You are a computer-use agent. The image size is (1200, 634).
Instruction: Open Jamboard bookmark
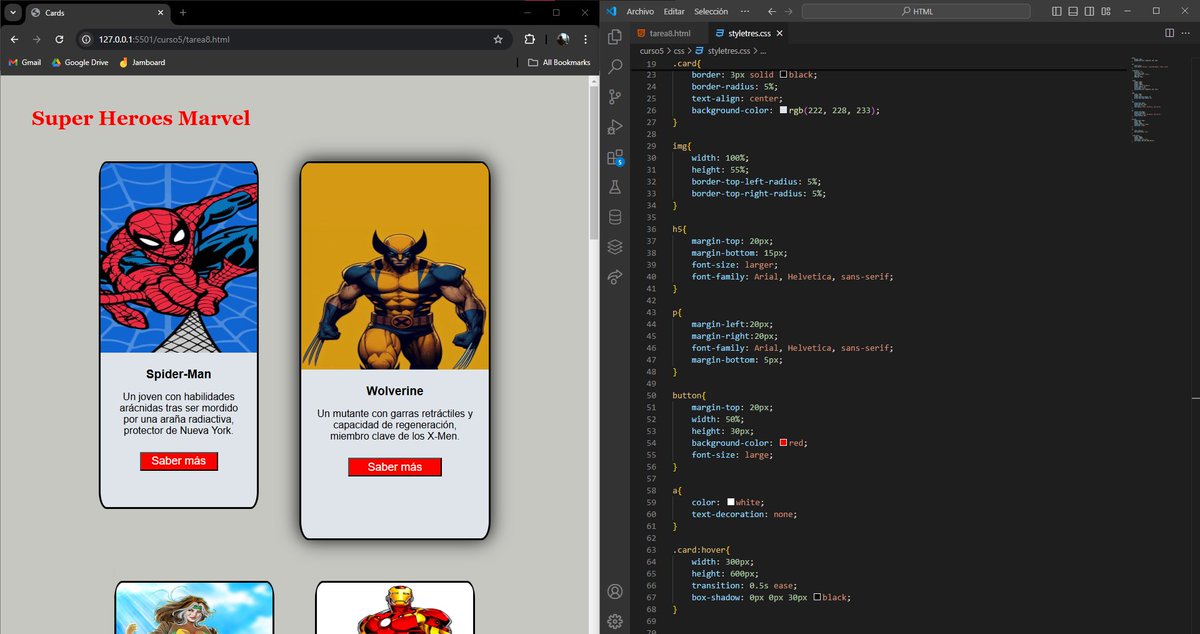pyautogui.click(x=141, y=62)
